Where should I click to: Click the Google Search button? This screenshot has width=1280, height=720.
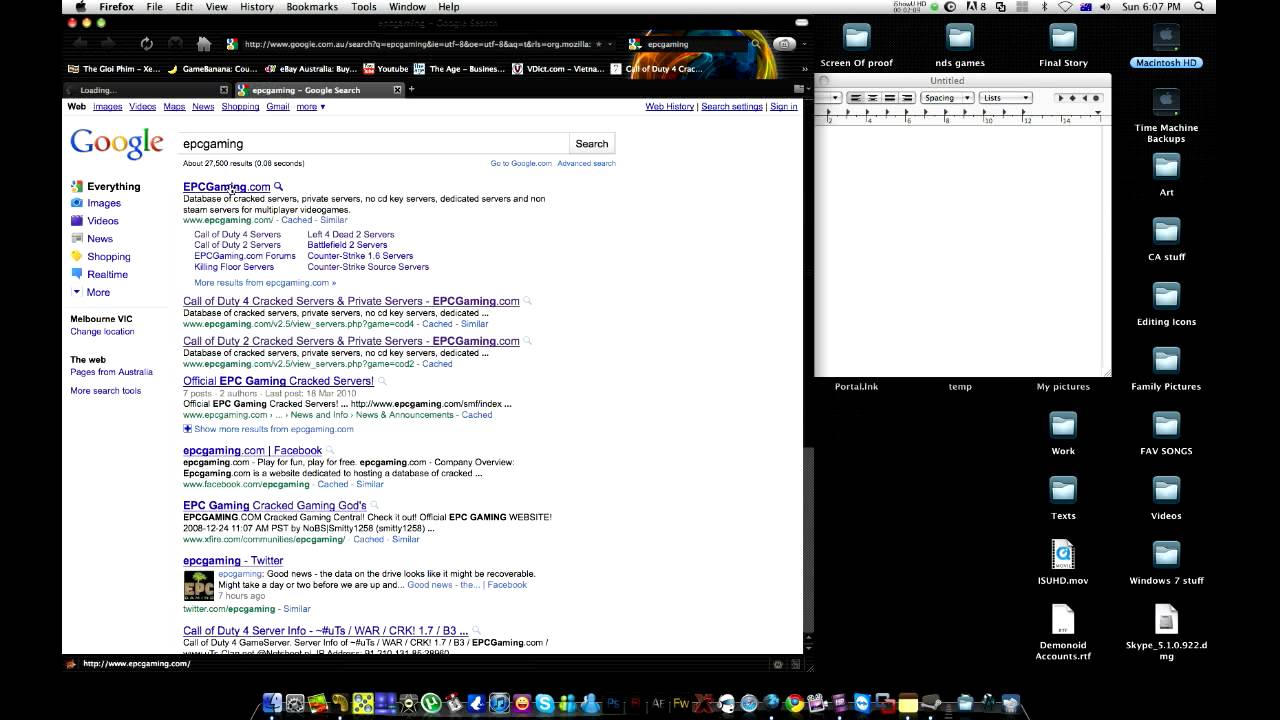pos(591,144)
